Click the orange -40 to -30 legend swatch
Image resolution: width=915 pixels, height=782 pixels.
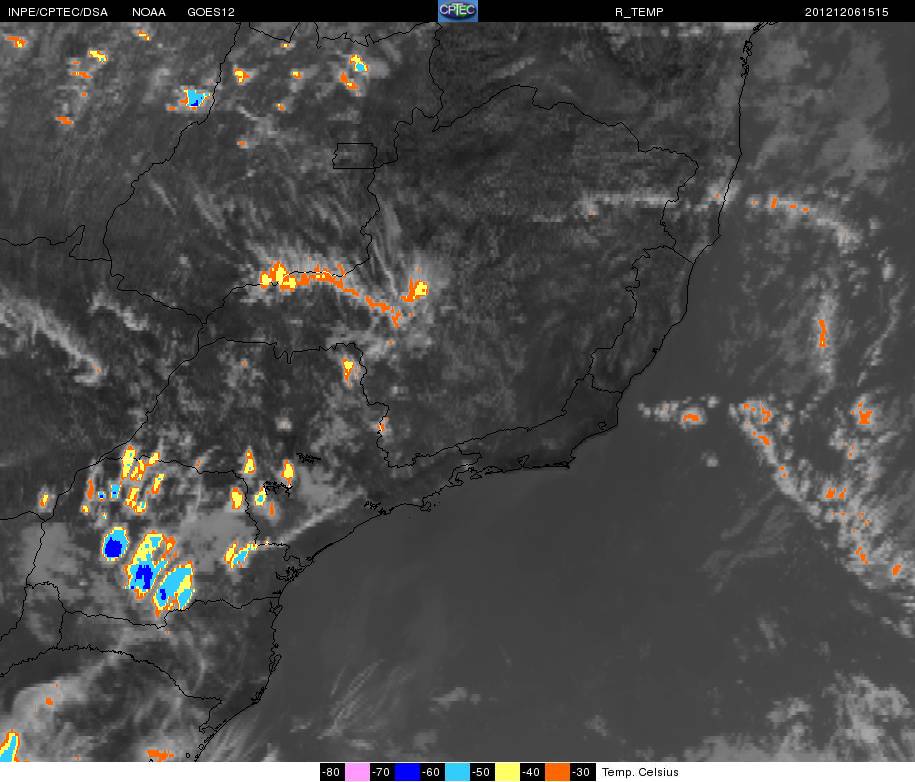point(557,772)
